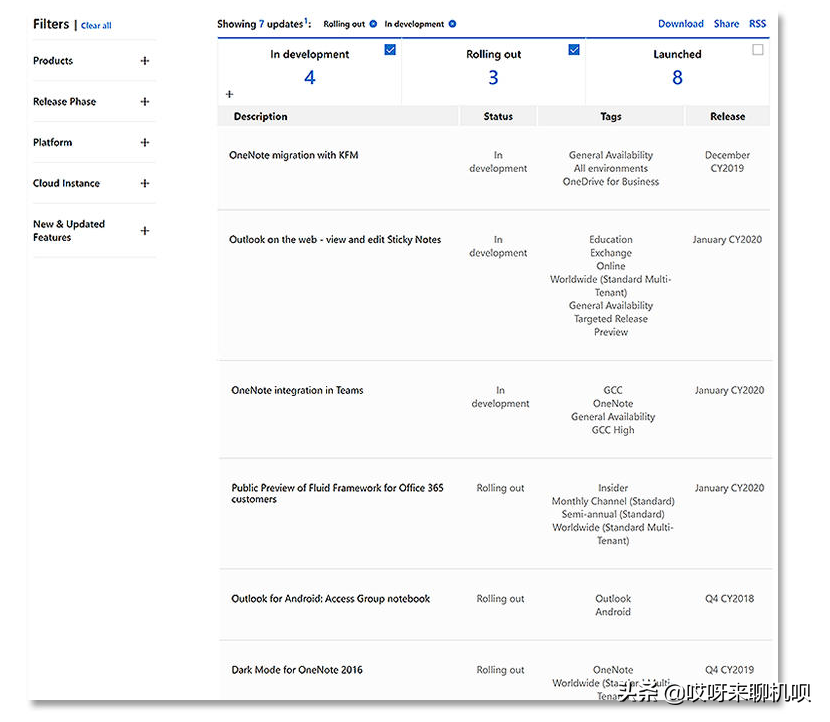This screenshot has height=722, width=830.
Task: Expand the Products filter
Action: [145, 61]
